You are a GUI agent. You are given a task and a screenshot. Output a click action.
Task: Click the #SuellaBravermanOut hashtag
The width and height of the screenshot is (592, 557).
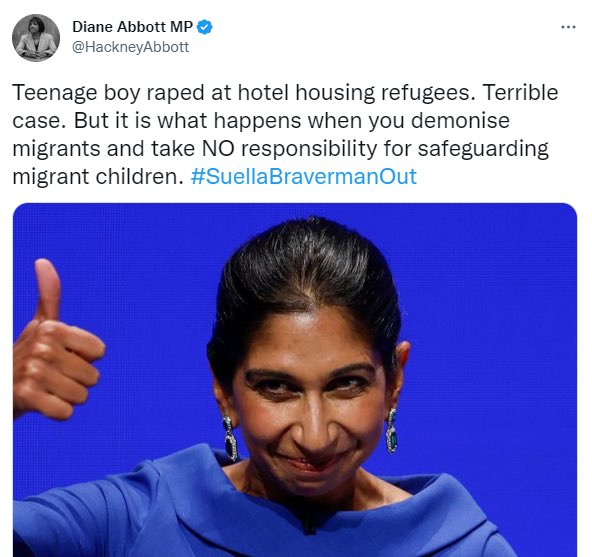point(304,176)
